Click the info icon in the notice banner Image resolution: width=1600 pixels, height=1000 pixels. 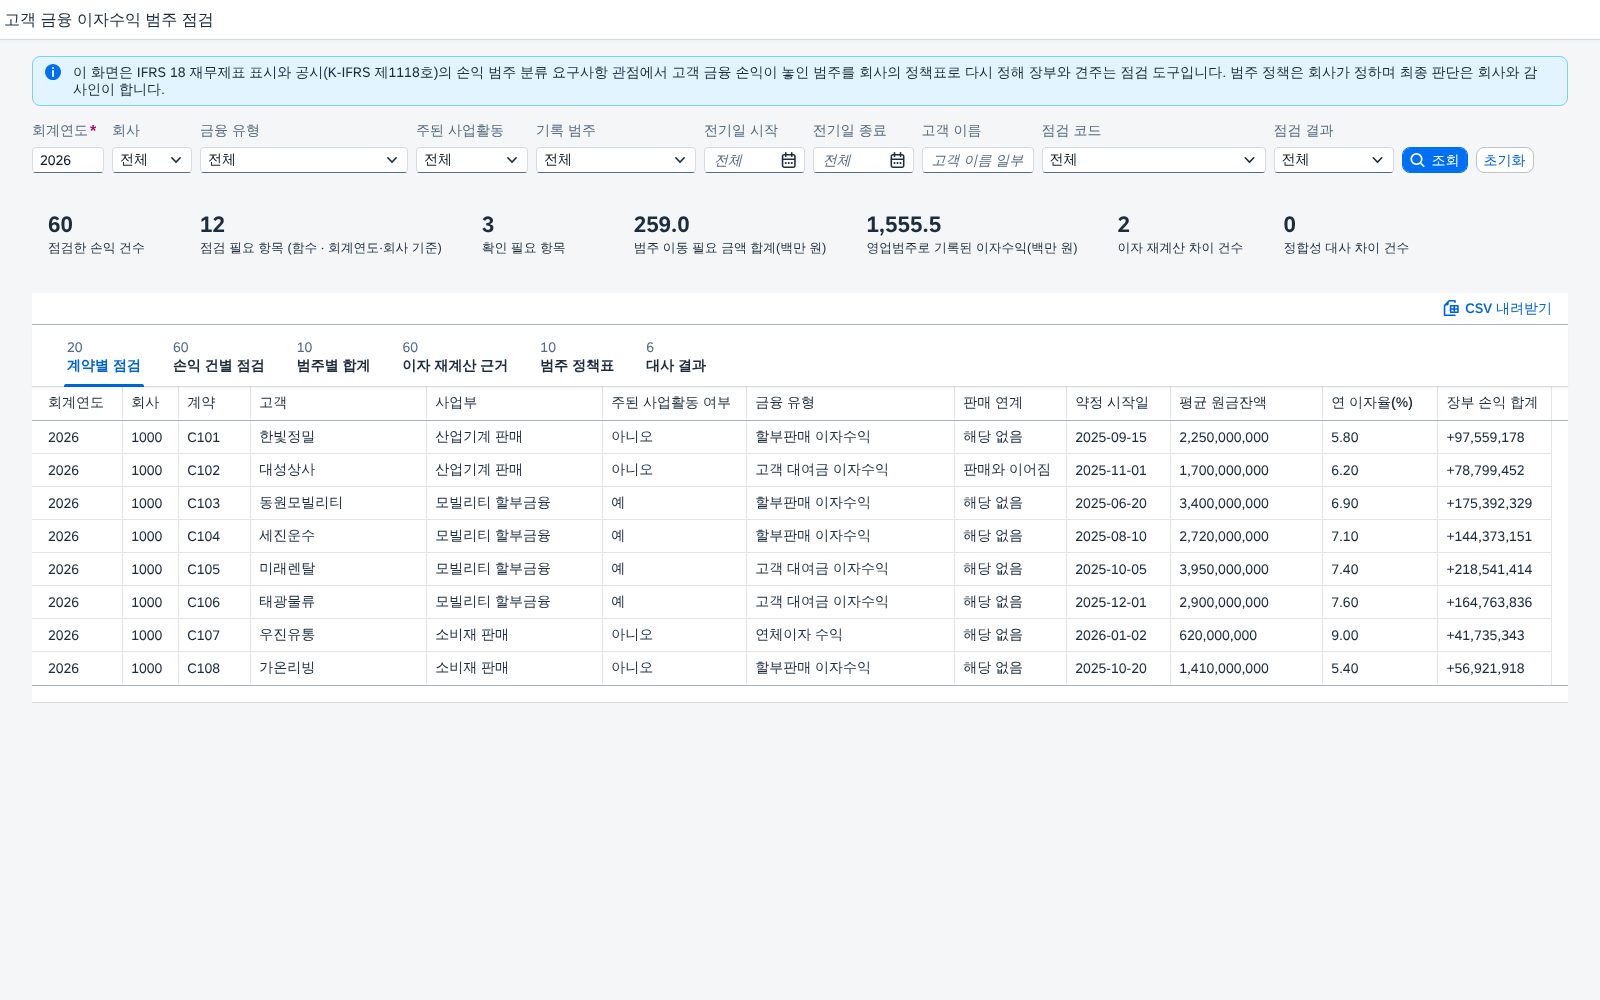coord(53,72)
